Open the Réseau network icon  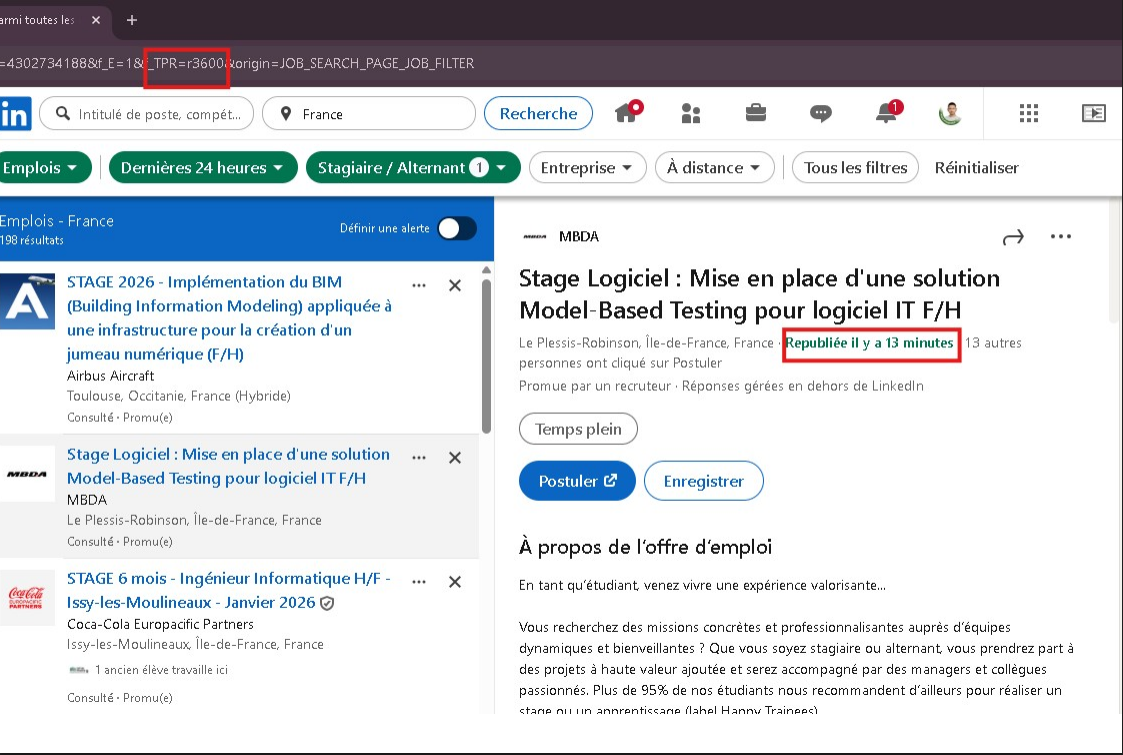coord(691,113)
